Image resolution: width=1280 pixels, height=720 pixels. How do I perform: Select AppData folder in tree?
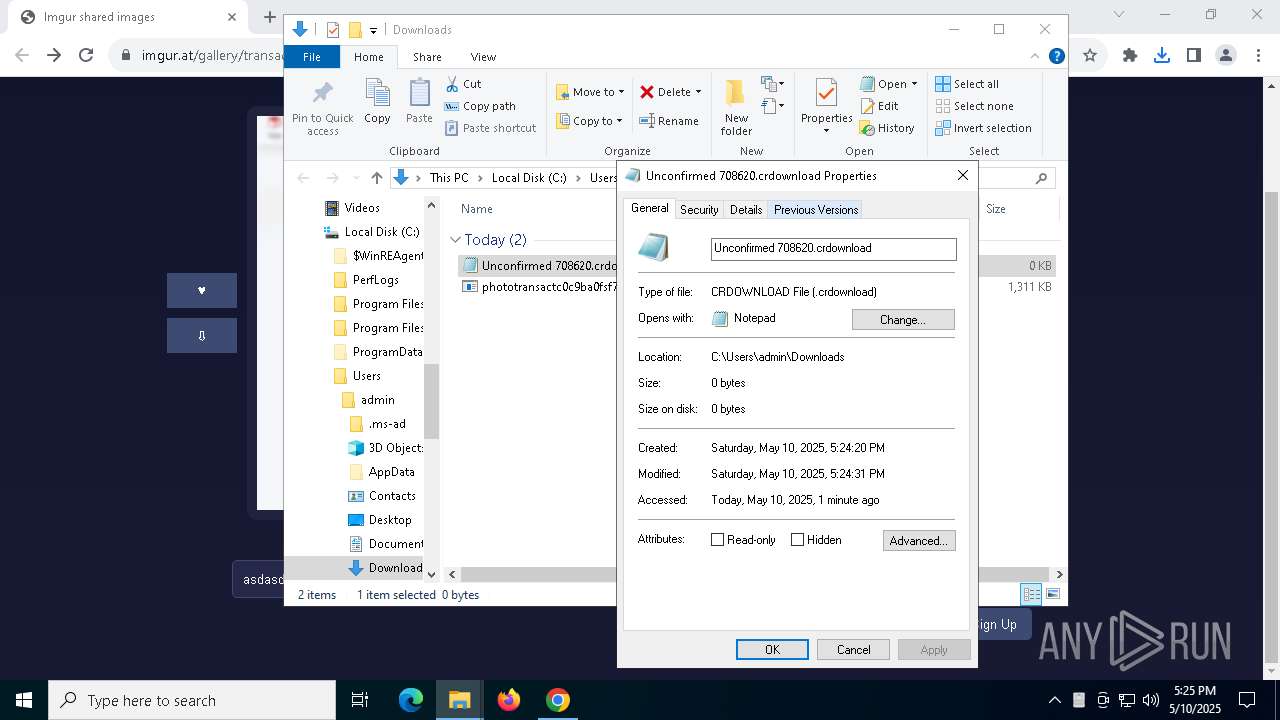(x=391, y=472)
